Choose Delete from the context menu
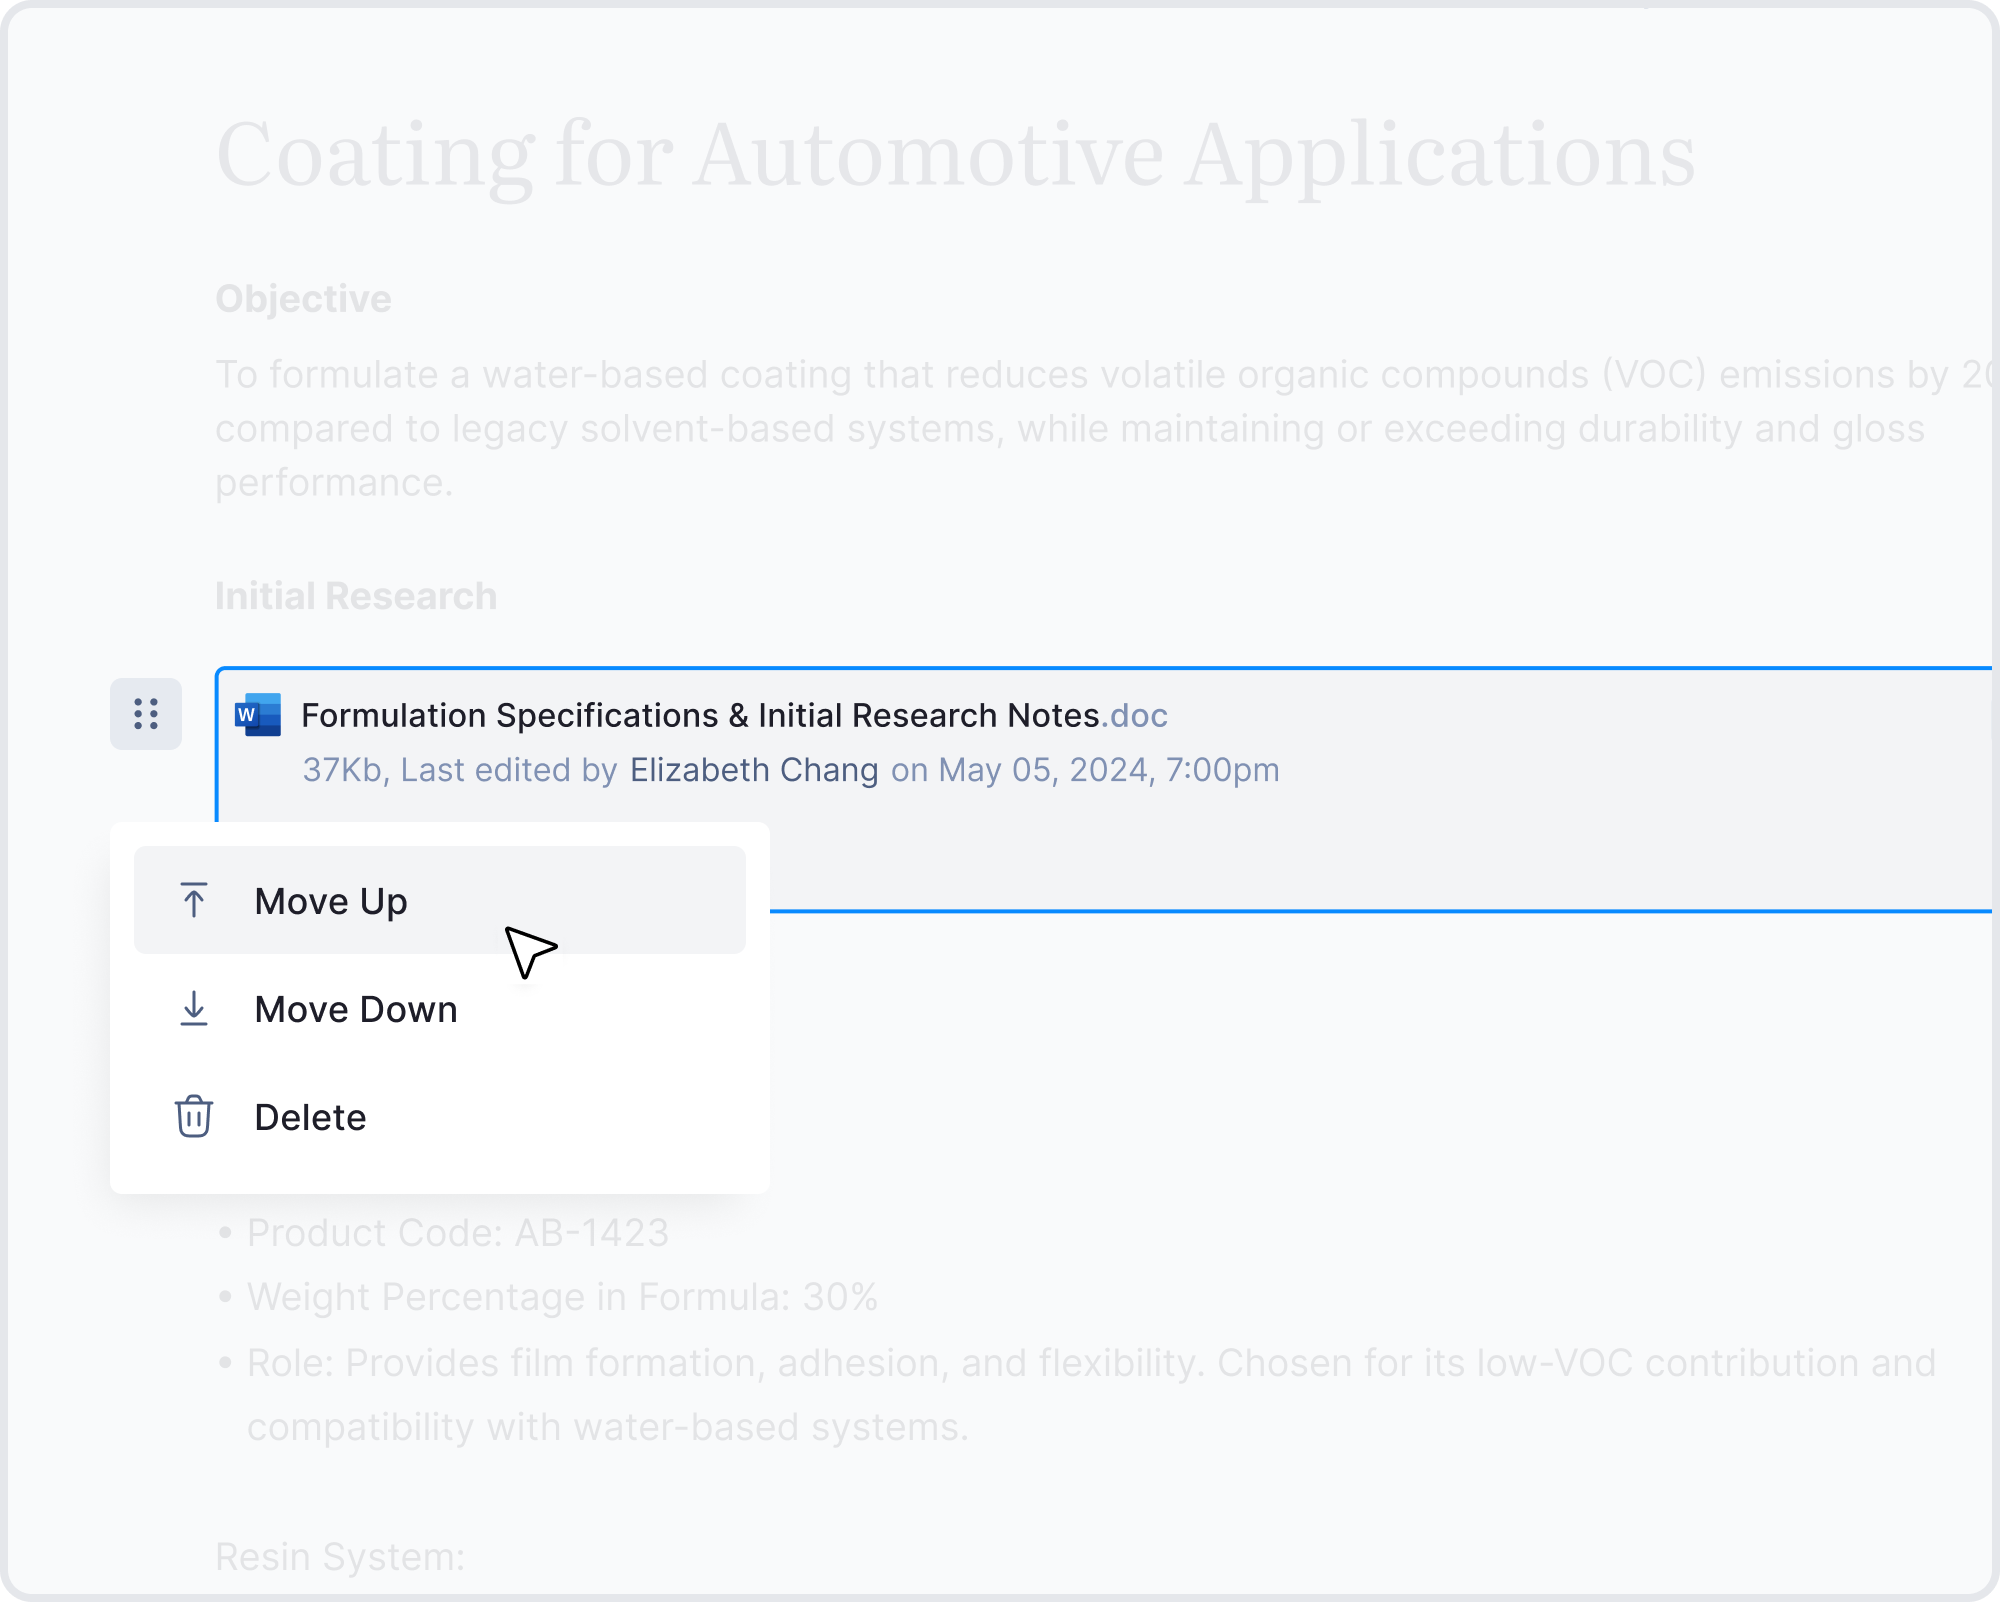This screenshot has width=2000, height=1602. 310,1117
